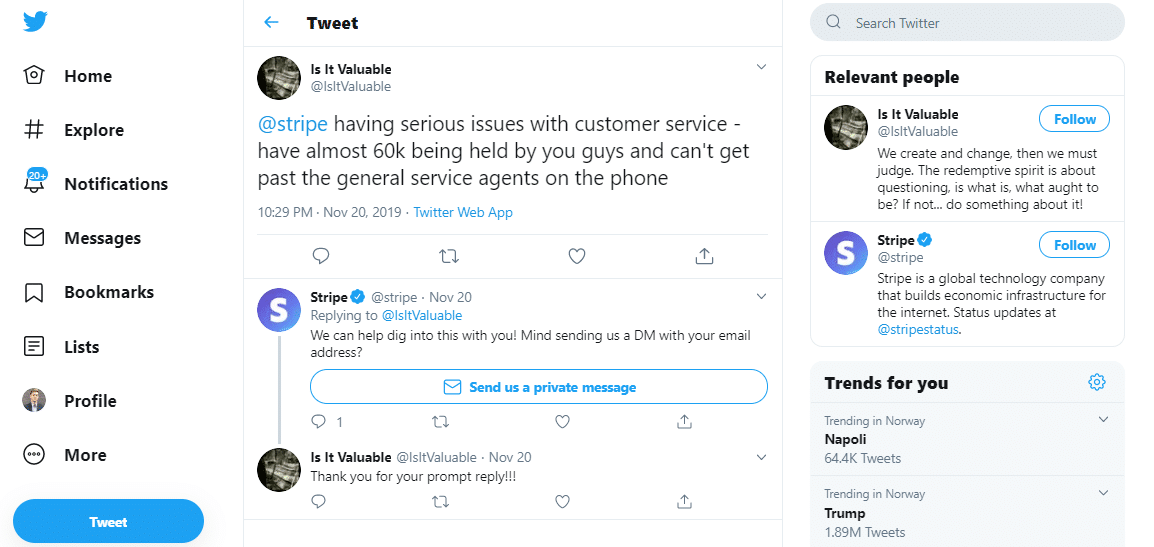Screen dimensions: 1154x547
Task: Click the Twitter bird logo
Action: click(36, 22)
